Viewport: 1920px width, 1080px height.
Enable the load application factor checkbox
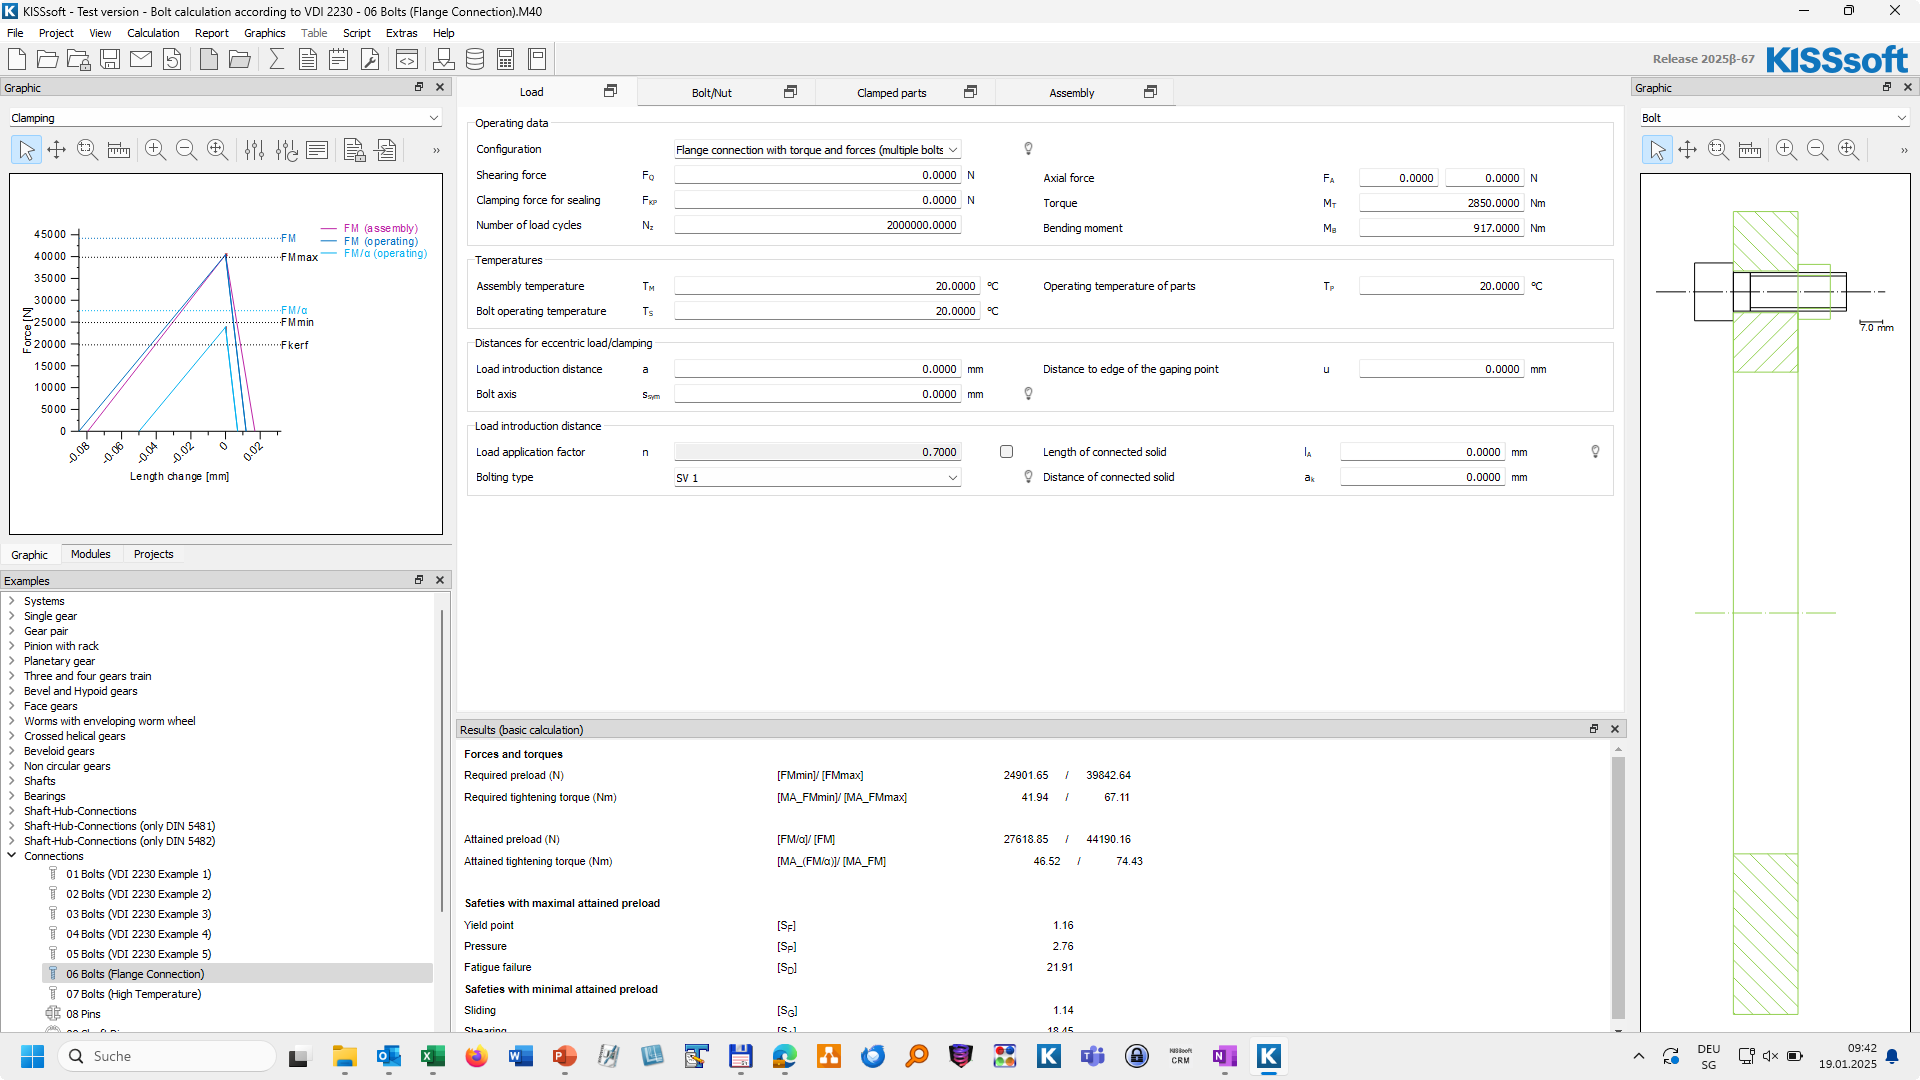[x=1006, y=452]
